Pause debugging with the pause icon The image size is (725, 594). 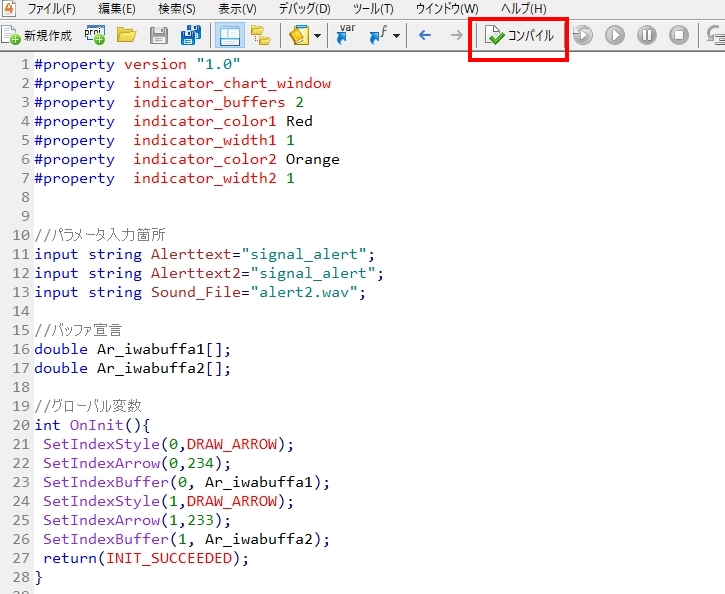click(x=647, y=35)
